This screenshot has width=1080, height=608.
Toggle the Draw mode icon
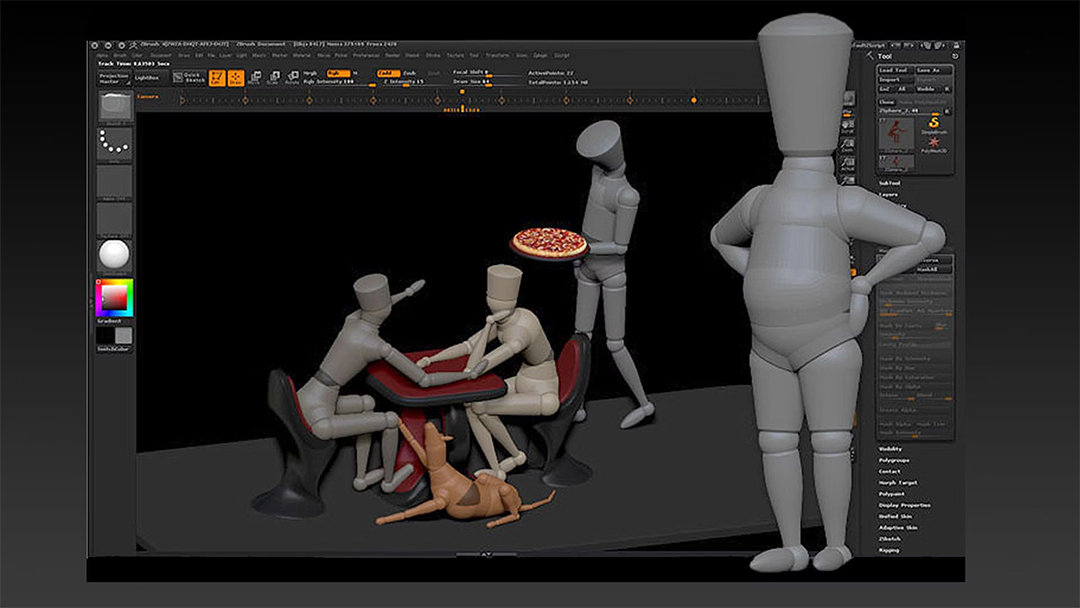[x=236, y=78]
